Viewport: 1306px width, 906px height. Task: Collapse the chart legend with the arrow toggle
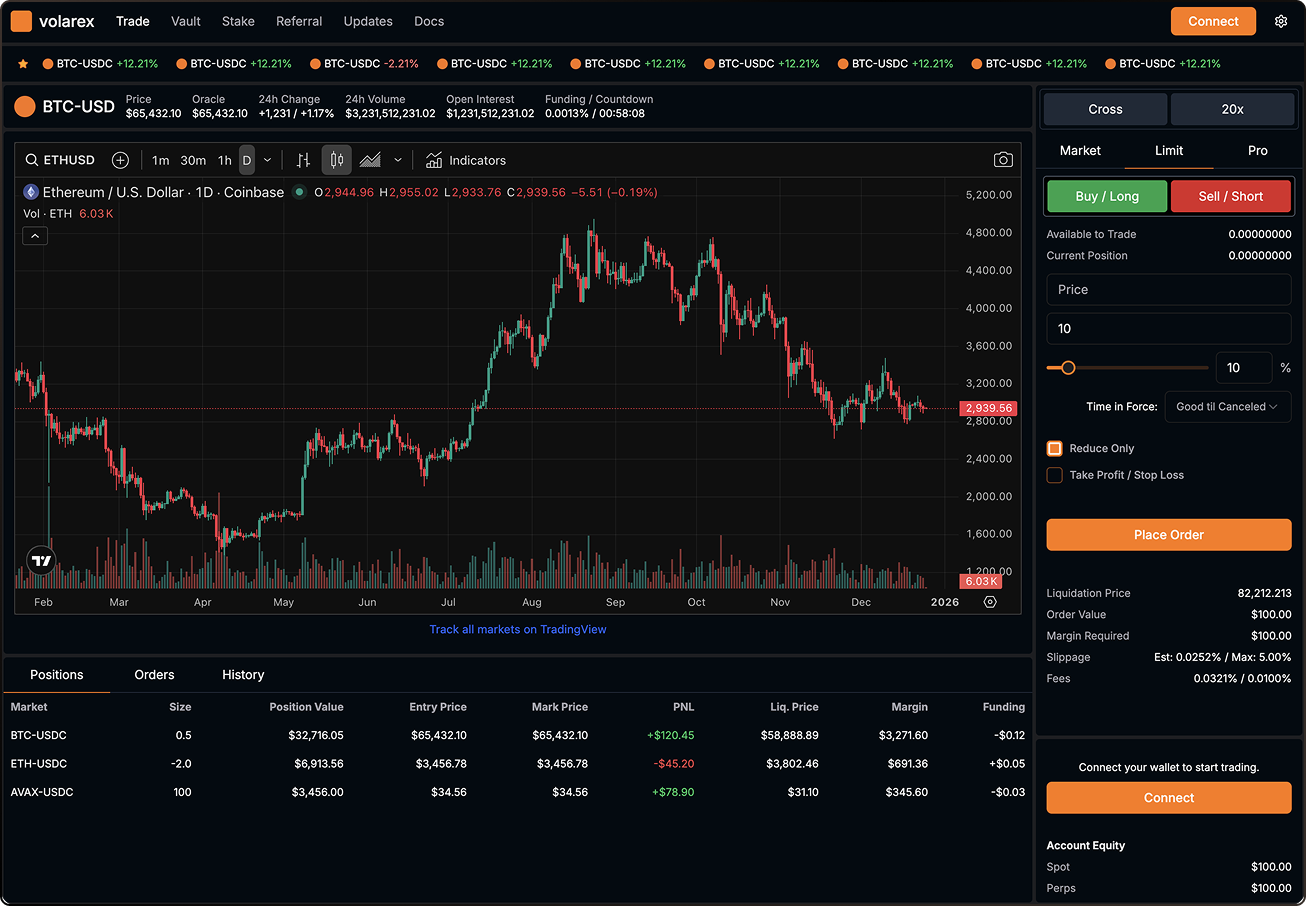[34, 235]
